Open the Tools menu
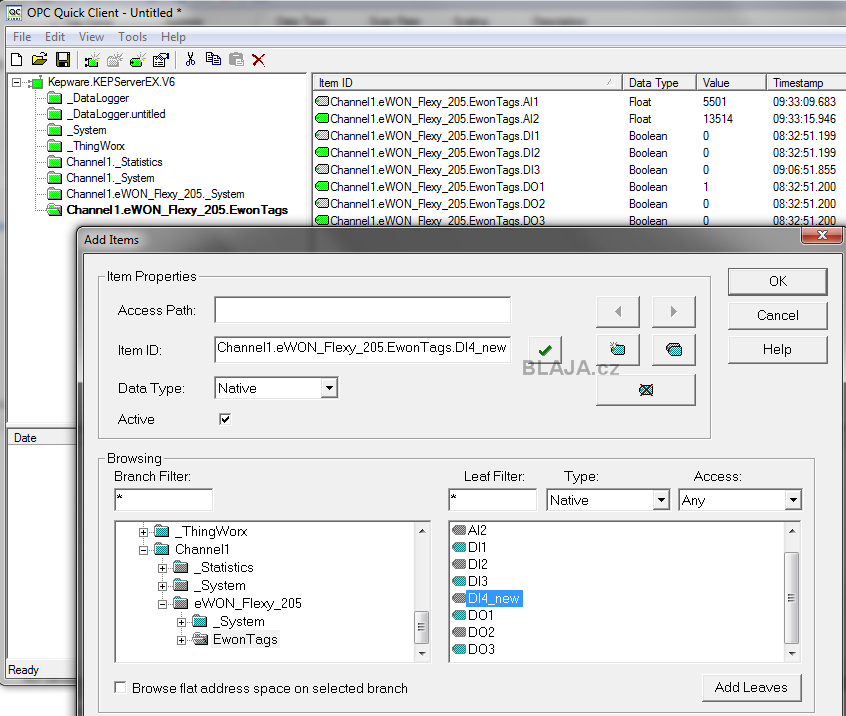The image size is (846, 716). tap(133, 37)
